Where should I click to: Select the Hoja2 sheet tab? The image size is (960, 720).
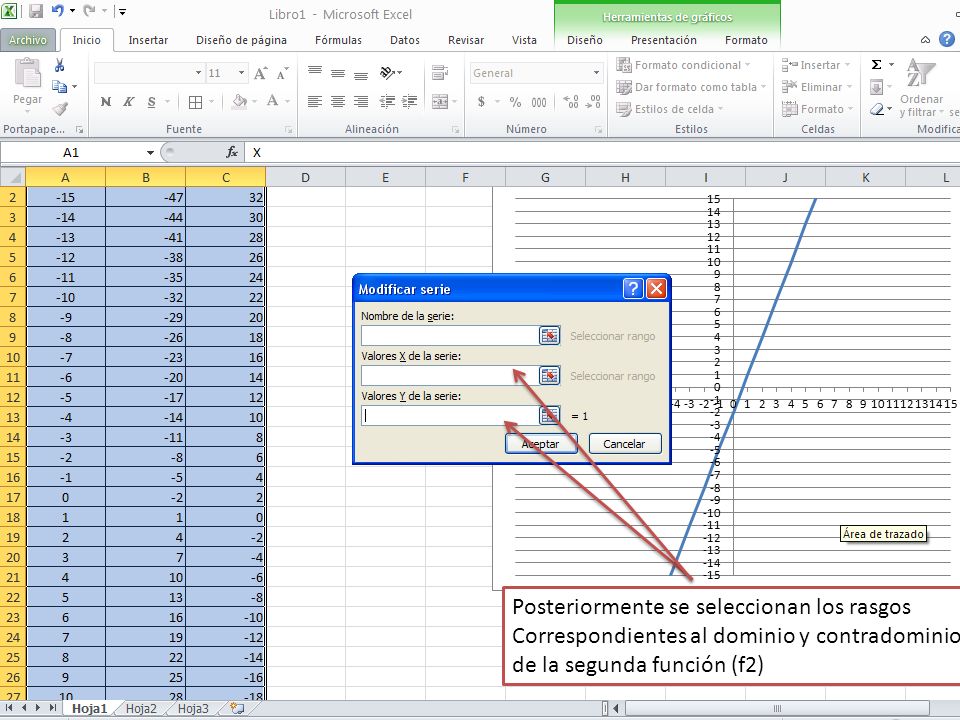coord(141,708)
